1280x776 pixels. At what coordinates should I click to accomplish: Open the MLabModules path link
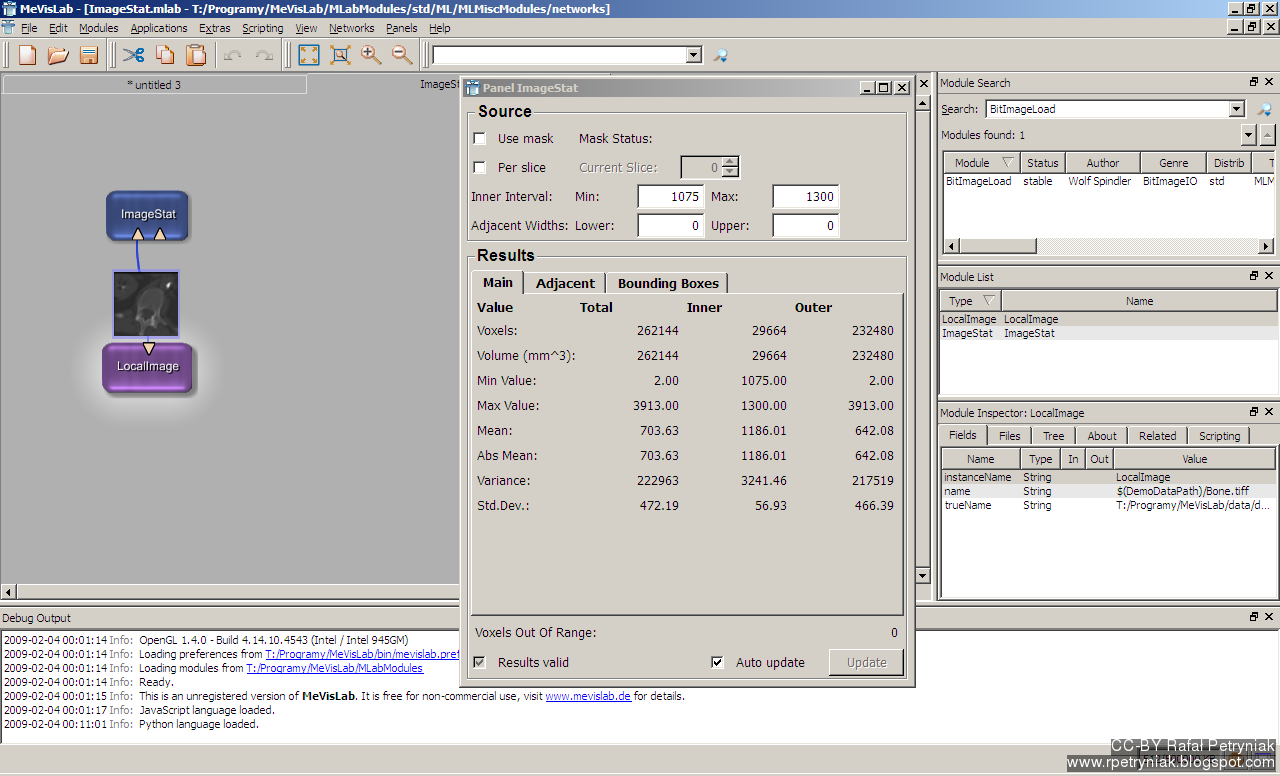click(x=335, y=668)
